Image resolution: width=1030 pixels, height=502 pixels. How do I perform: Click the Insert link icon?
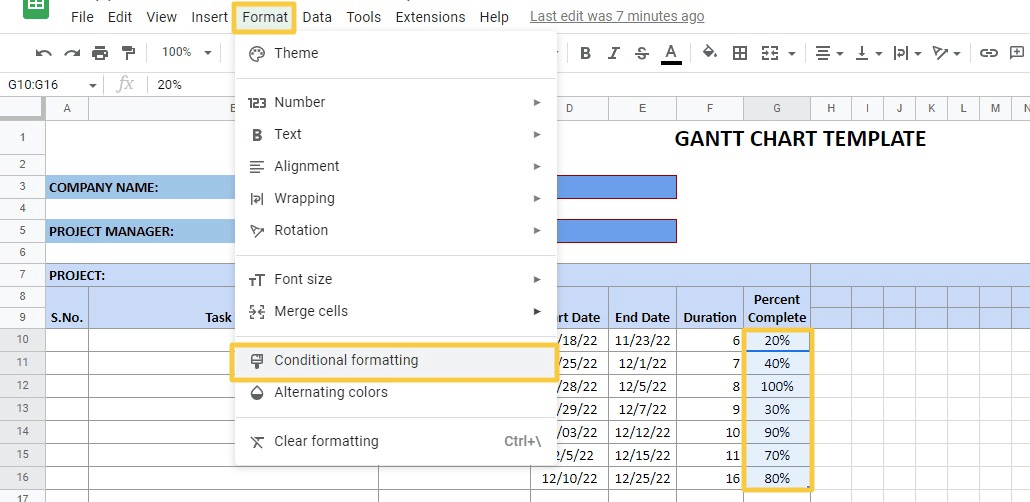tap(989, 53)
